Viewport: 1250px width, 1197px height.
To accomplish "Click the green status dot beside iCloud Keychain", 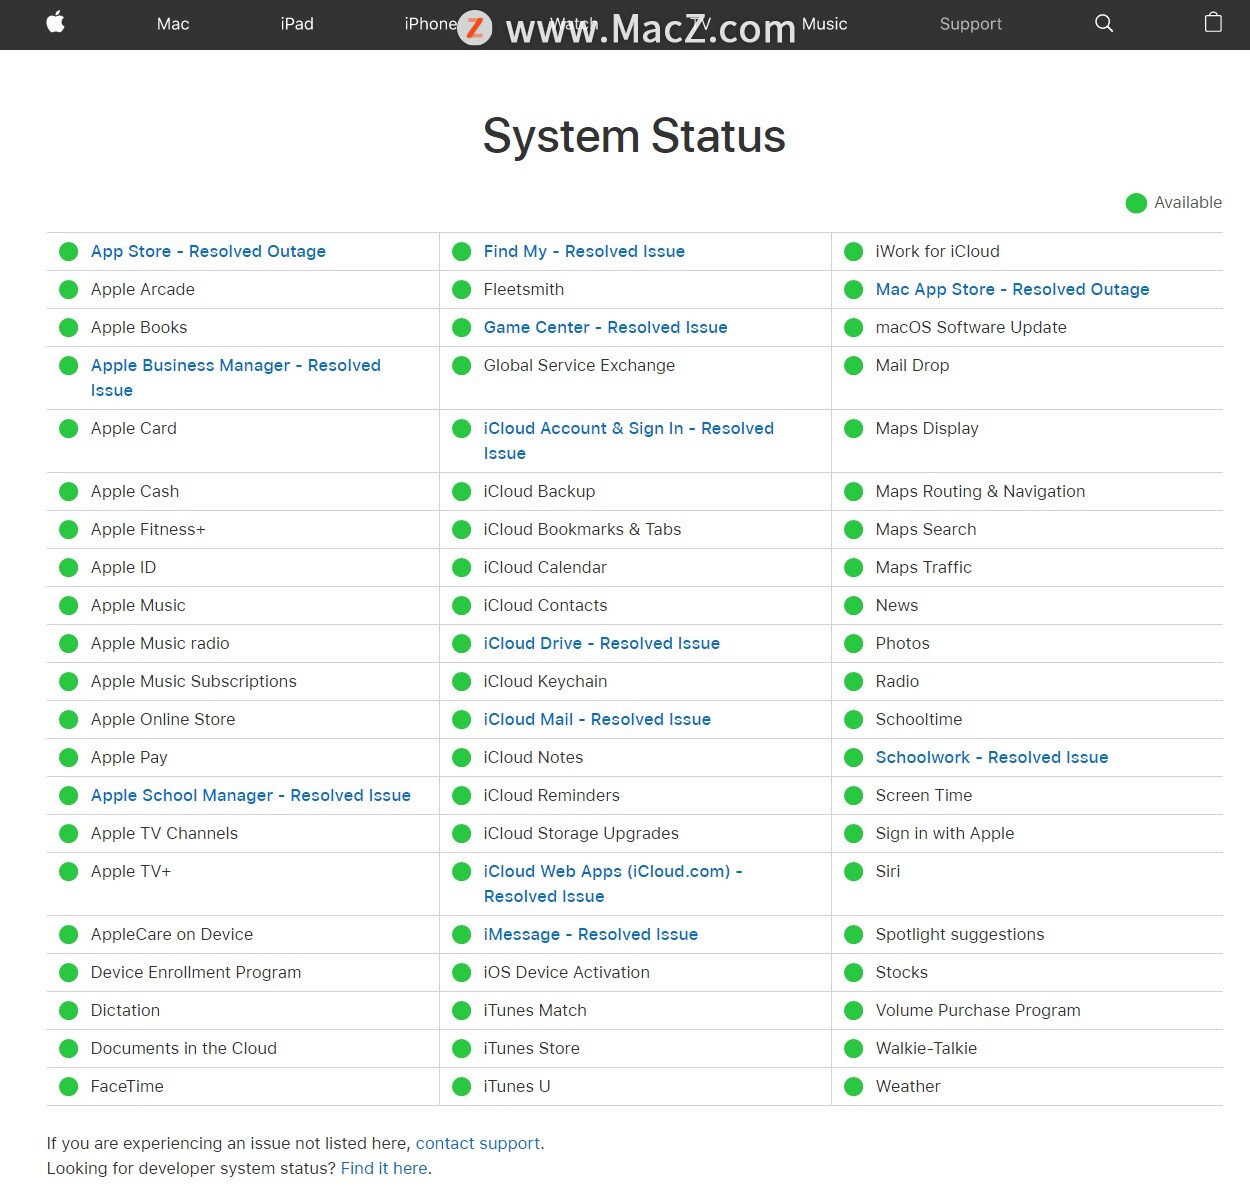I will click(461, 682).
